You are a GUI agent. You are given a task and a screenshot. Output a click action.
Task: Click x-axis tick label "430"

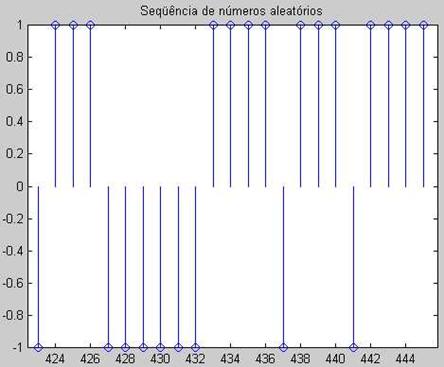(160, 359)
